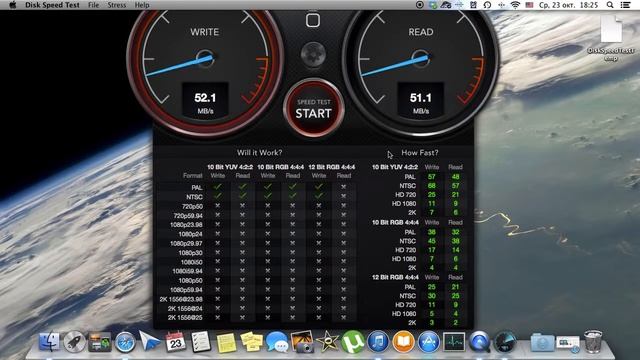Image resolution: width=640 pixels, height=360 pixels.
Task: Click the "How Fast?" heading
Action: click(420, 153)
